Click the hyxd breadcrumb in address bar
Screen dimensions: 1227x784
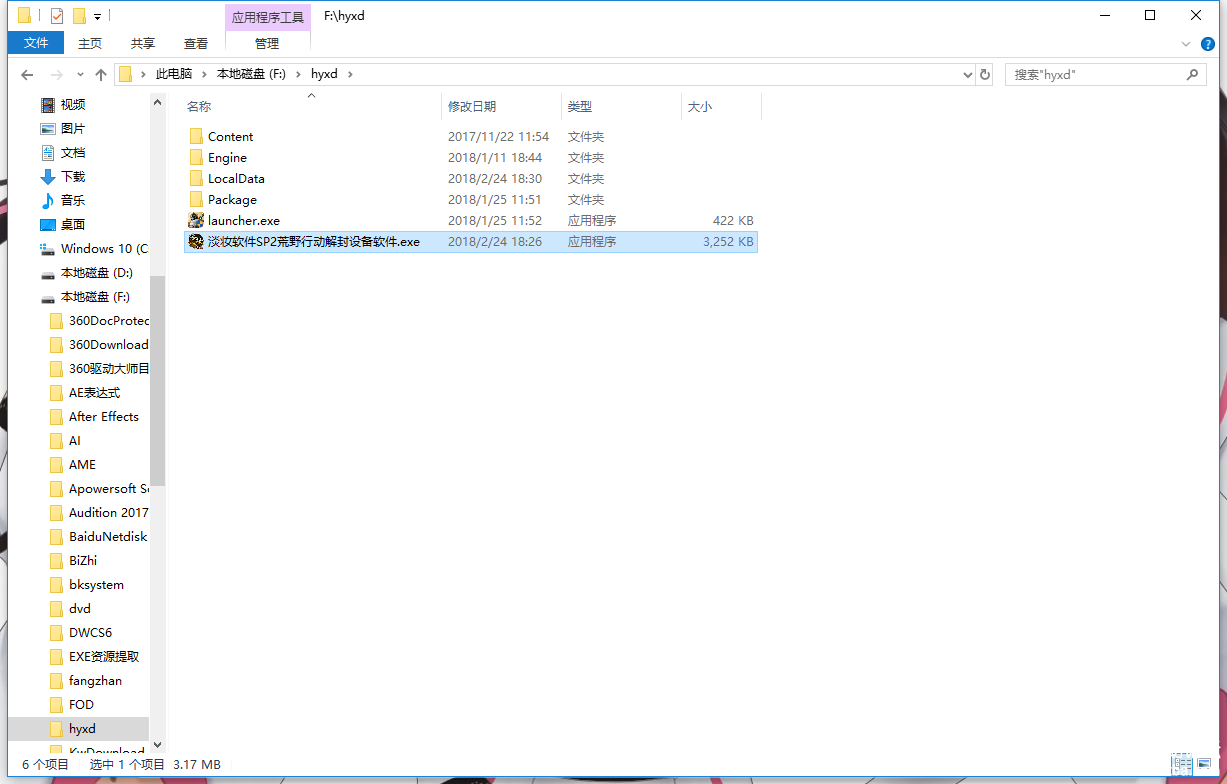click(x=324, y=74)
